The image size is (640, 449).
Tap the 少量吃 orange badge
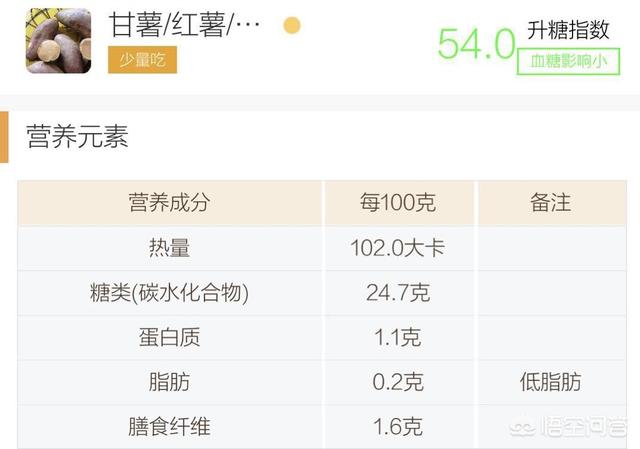(142, 60)
